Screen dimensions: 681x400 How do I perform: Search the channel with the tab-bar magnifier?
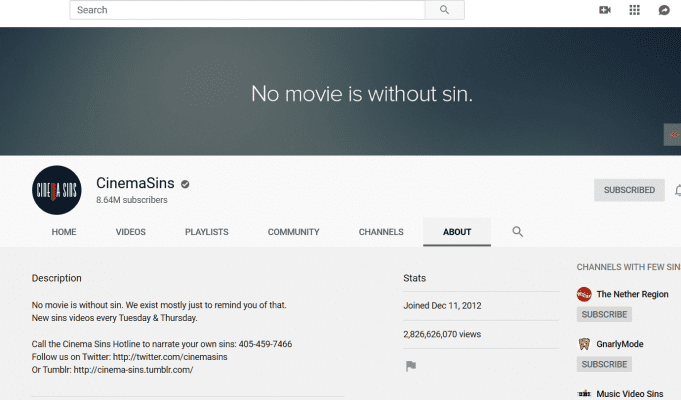pyautogui.click(x=517, y=231)
